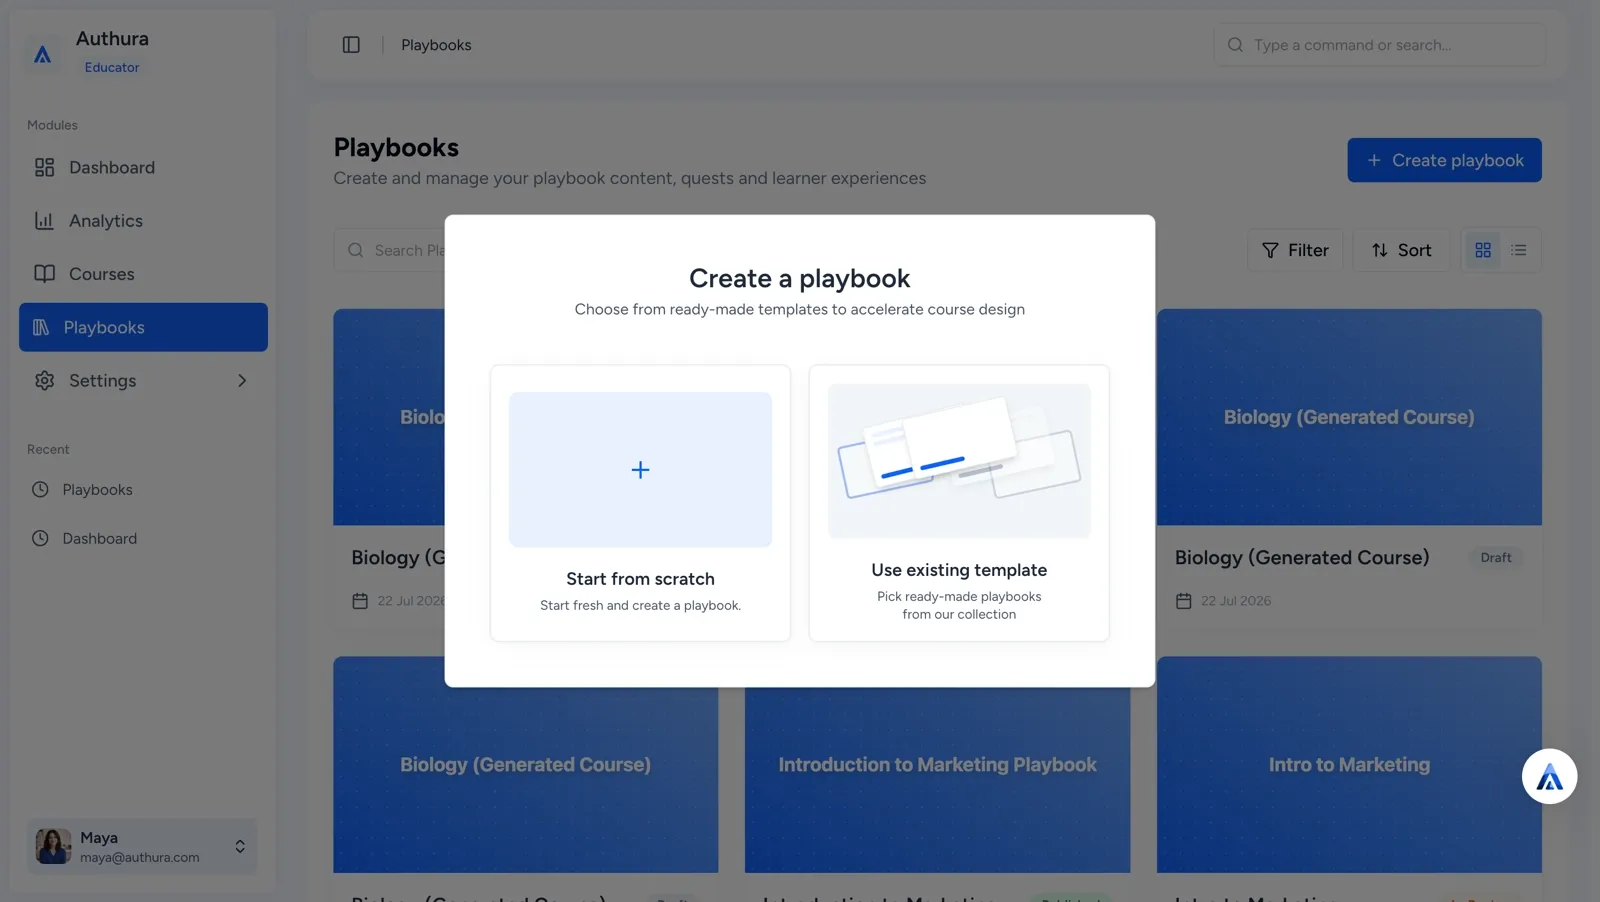1600x902 pixels.
Task: Focus the command or search field
Action: tap(1380, 45)
